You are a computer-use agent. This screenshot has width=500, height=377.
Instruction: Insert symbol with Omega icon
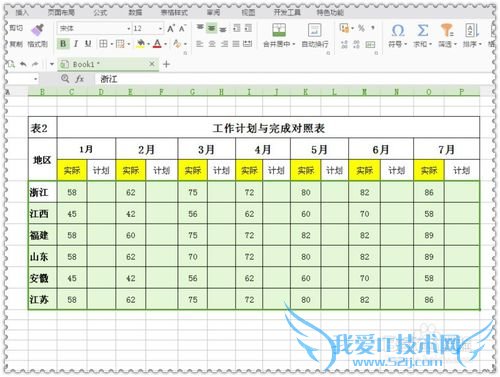coord(398,31)
